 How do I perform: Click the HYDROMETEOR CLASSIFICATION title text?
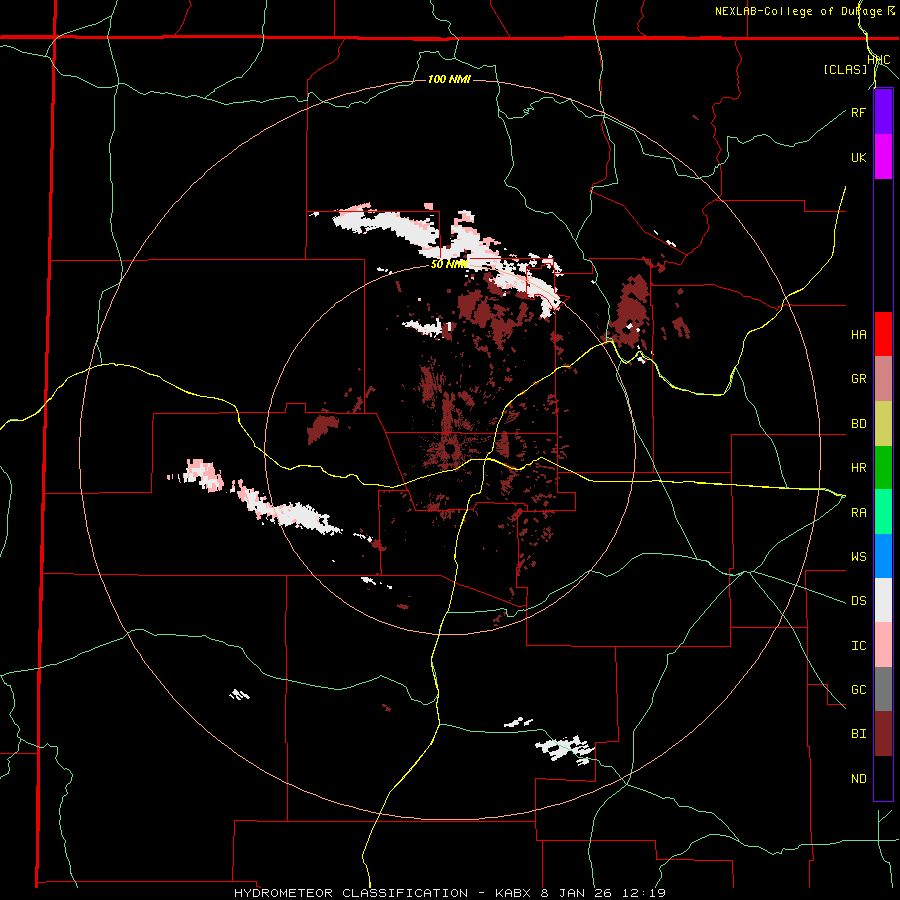pyautogui.click(x=351, y=893)
